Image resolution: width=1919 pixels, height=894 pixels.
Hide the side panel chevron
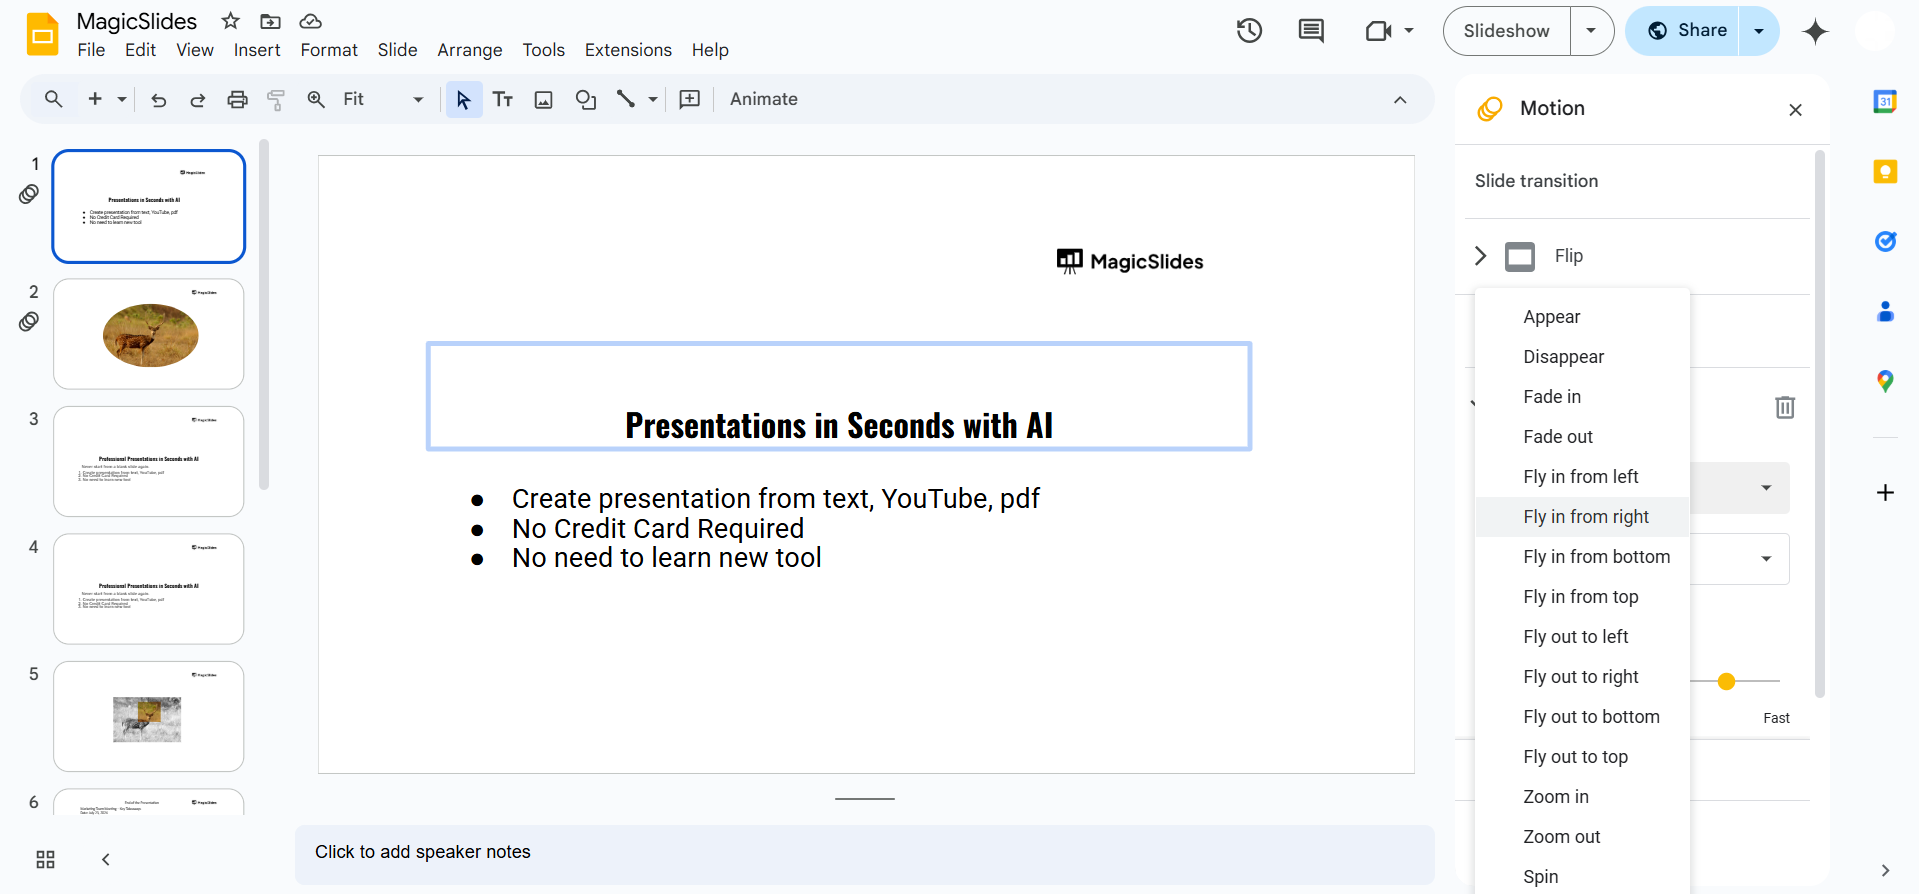click(x=1885, y=870)
